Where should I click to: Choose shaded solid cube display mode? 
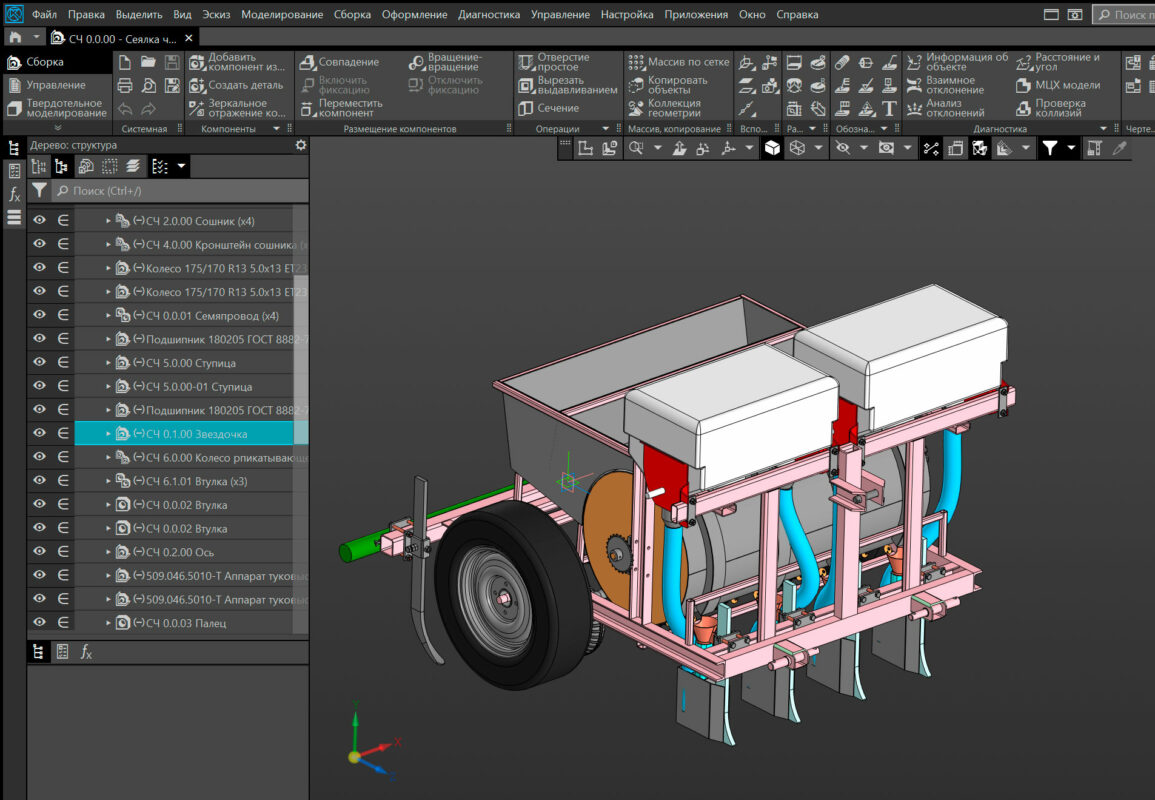tap(772, 148)
